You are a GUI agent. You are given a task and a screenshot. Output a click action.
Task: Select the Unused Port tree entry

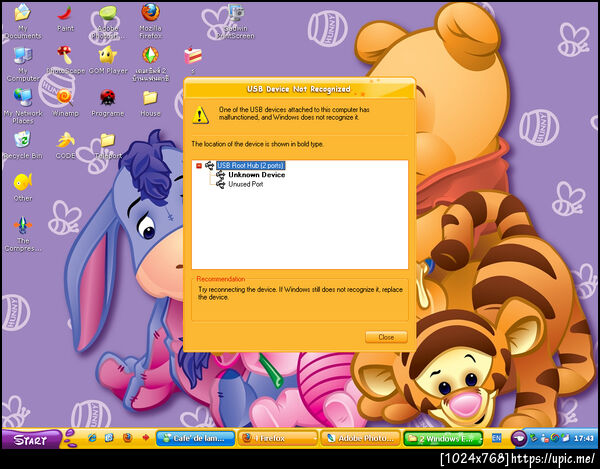click(x=246, y=184)
